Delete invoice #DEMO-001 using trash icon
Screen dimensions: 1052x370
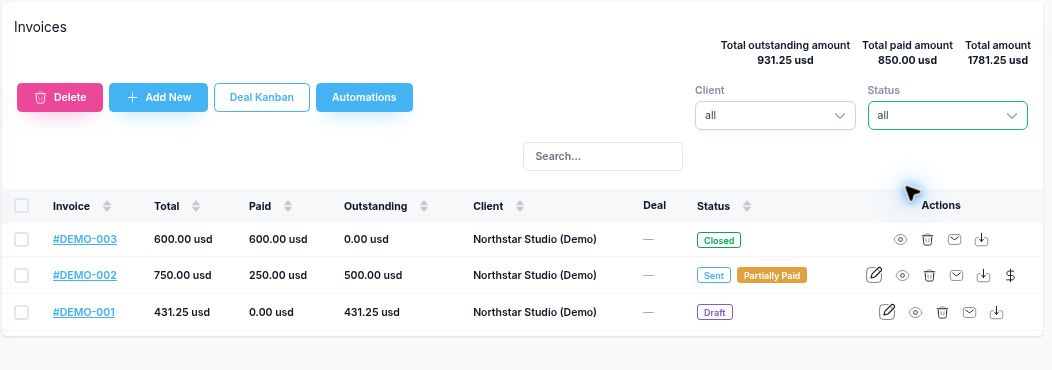pyautogui.click(x=943, y=312)
